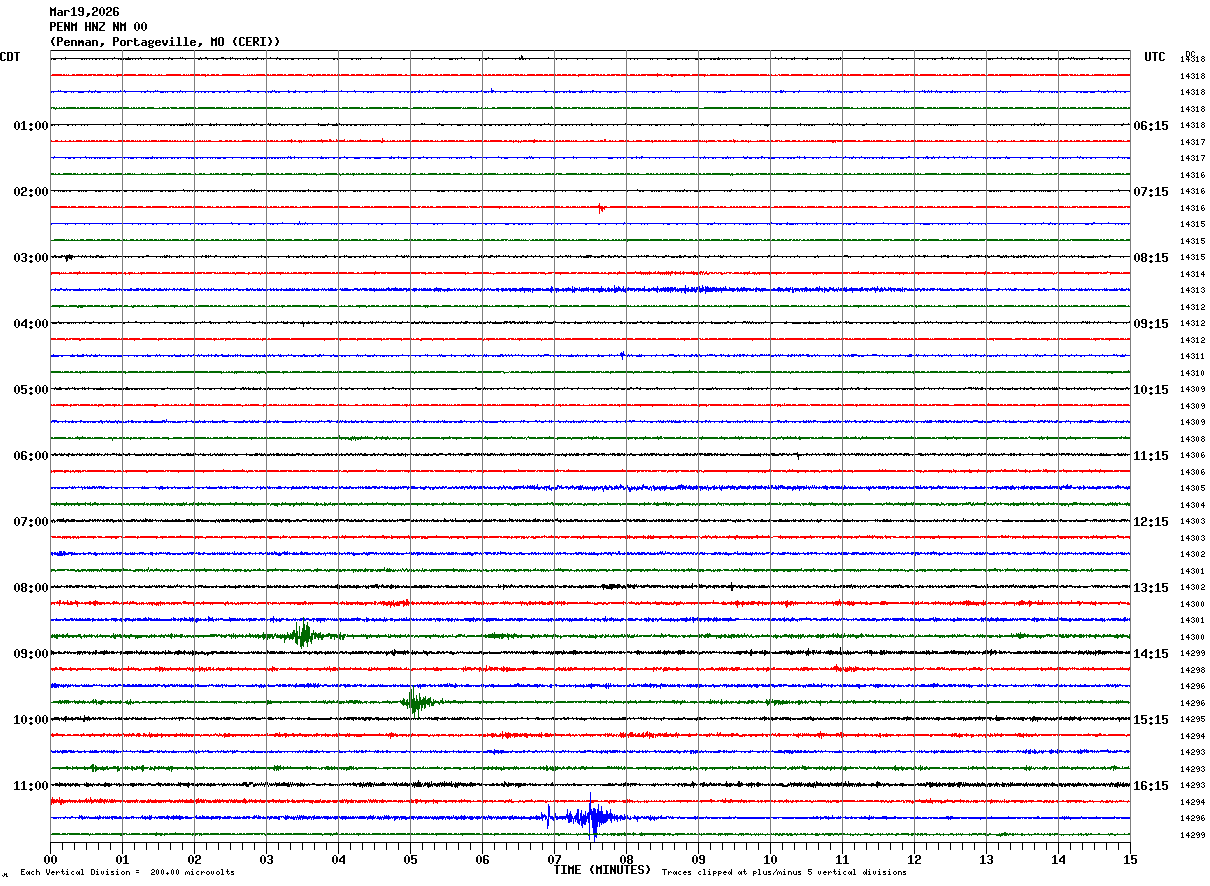This screenshot has height=886, width=1210.
Task: Click the blue spike in the 04:30 trace
Action: tap(622, 355)
